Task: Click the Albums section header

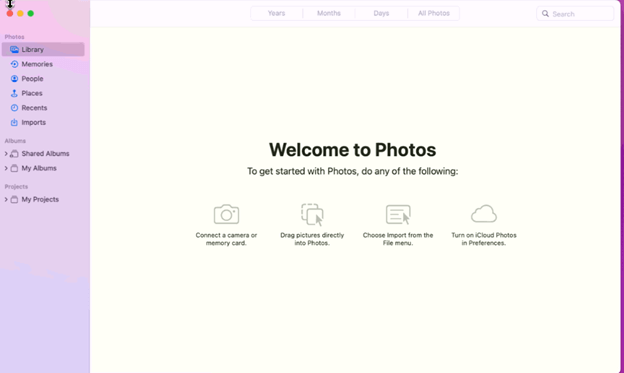Action: click(x=15, y=141)
